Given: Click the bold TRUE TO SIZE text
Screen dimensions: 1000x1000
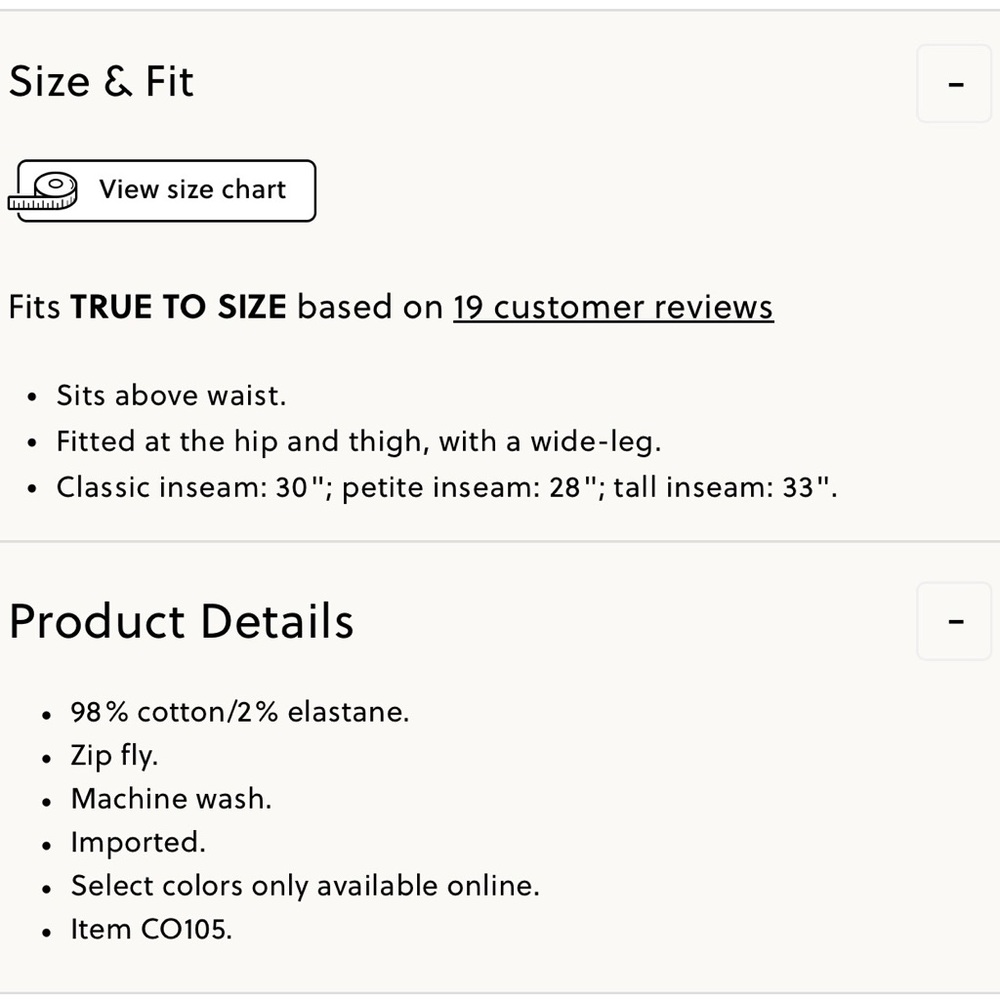Looking at the screenshot, I should click(x=178, y=307).
